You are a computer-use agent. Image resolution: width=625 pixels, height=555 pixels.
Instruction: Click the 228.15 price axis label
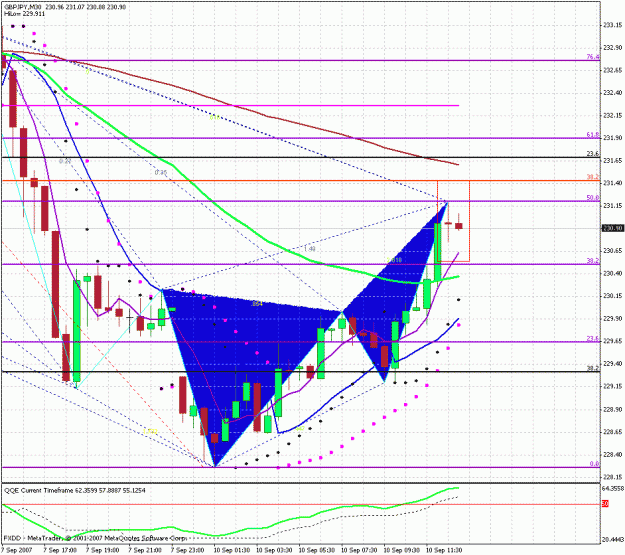pyautogui.click(x=613, y=476)
